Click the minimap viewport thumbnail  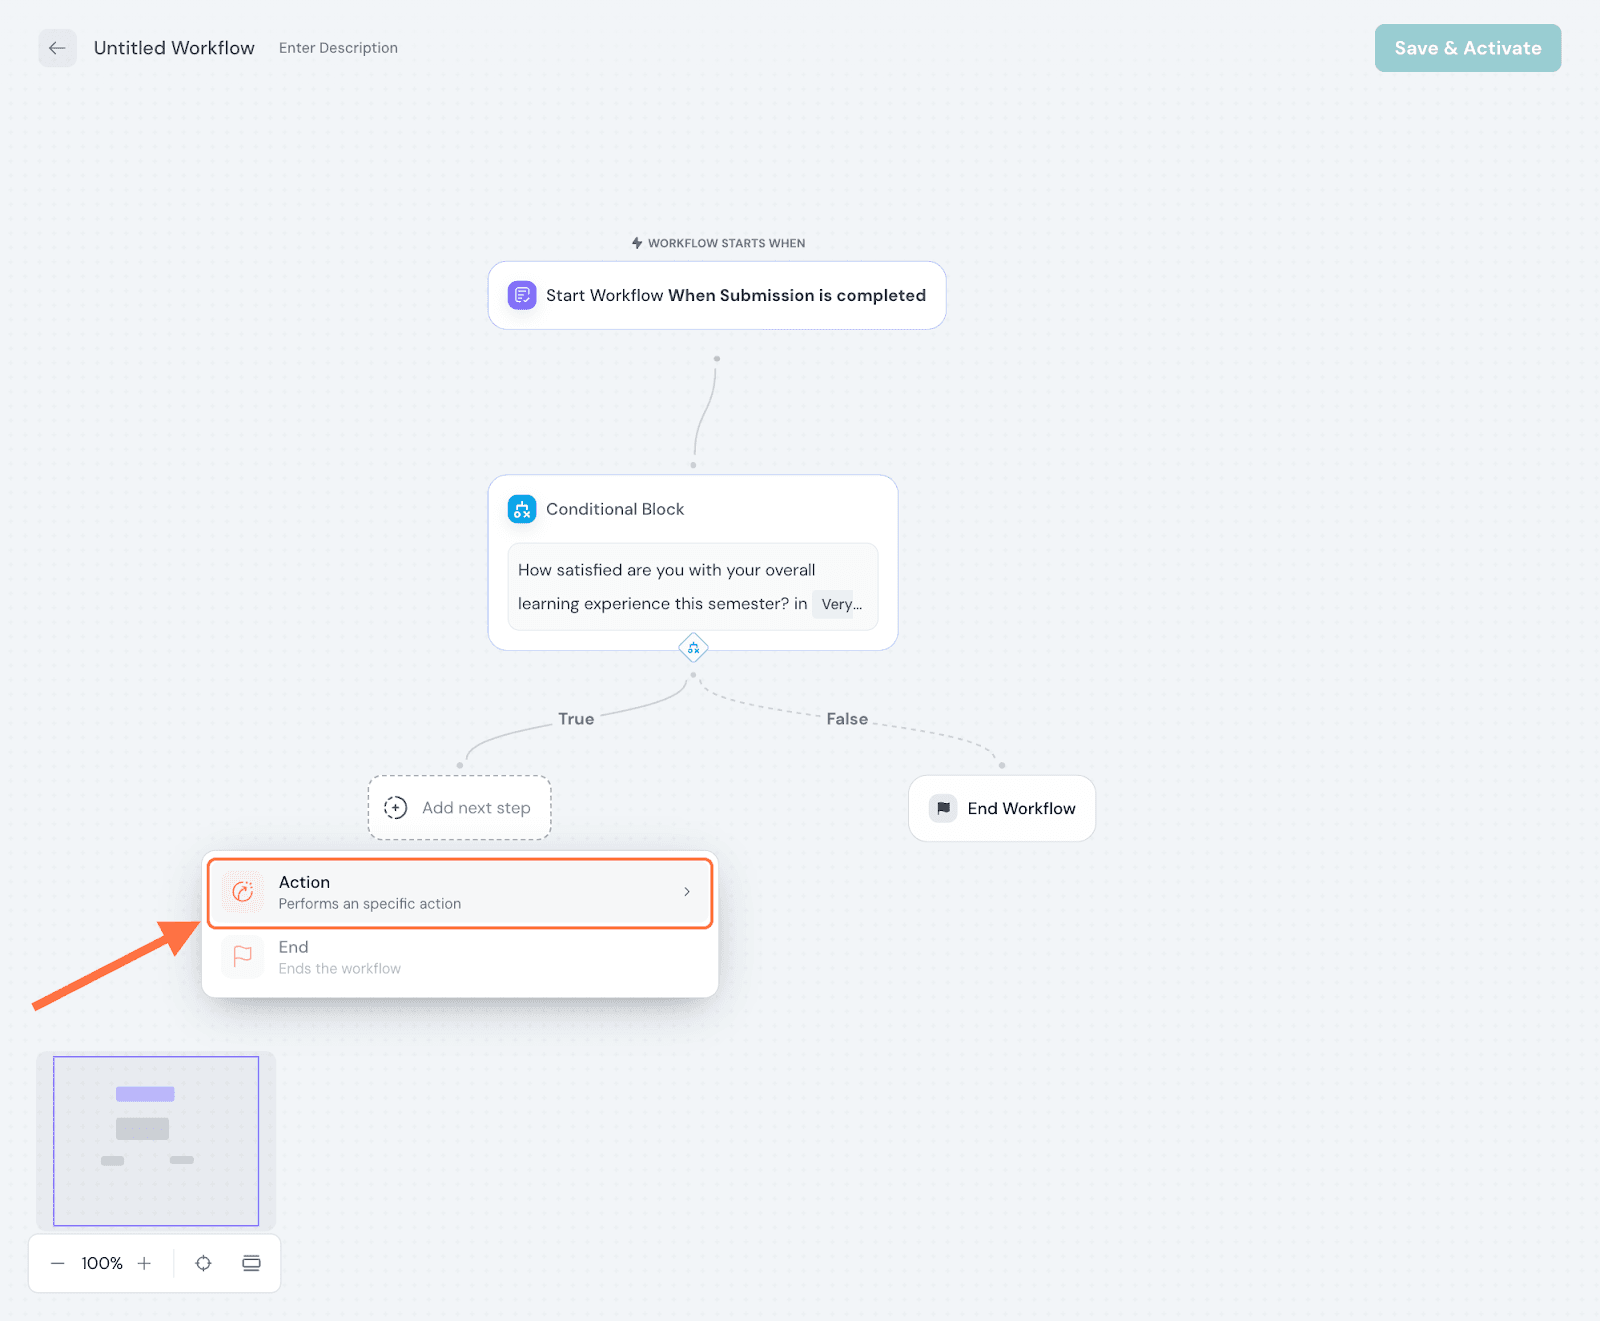point(156,1140)
